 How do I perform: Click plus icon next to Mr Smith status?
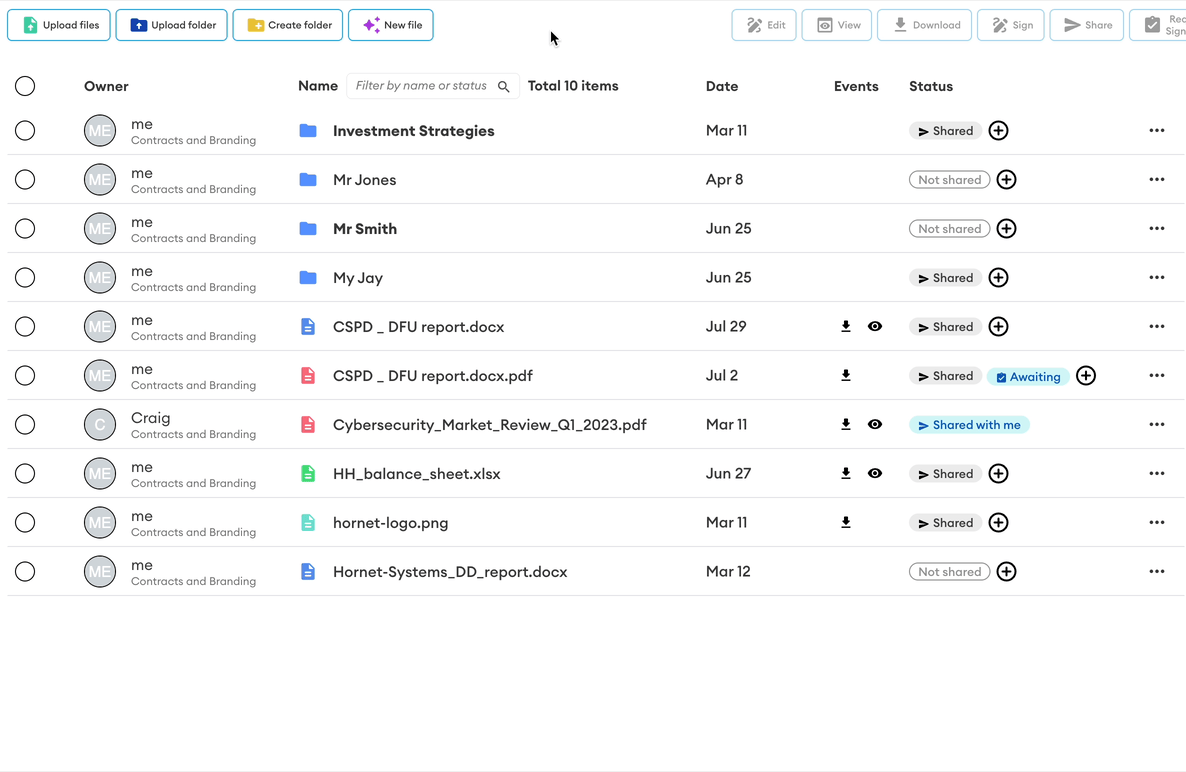tap(1006, 228)
